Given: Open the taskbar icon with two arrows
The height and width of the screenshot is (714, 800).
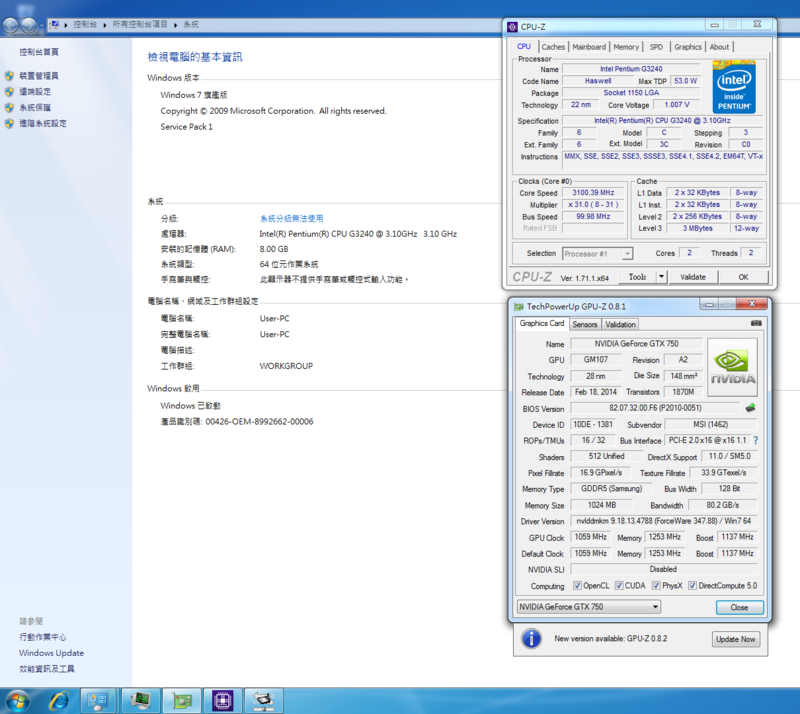Looking at the screenshot, I should [x=264, y=701].
